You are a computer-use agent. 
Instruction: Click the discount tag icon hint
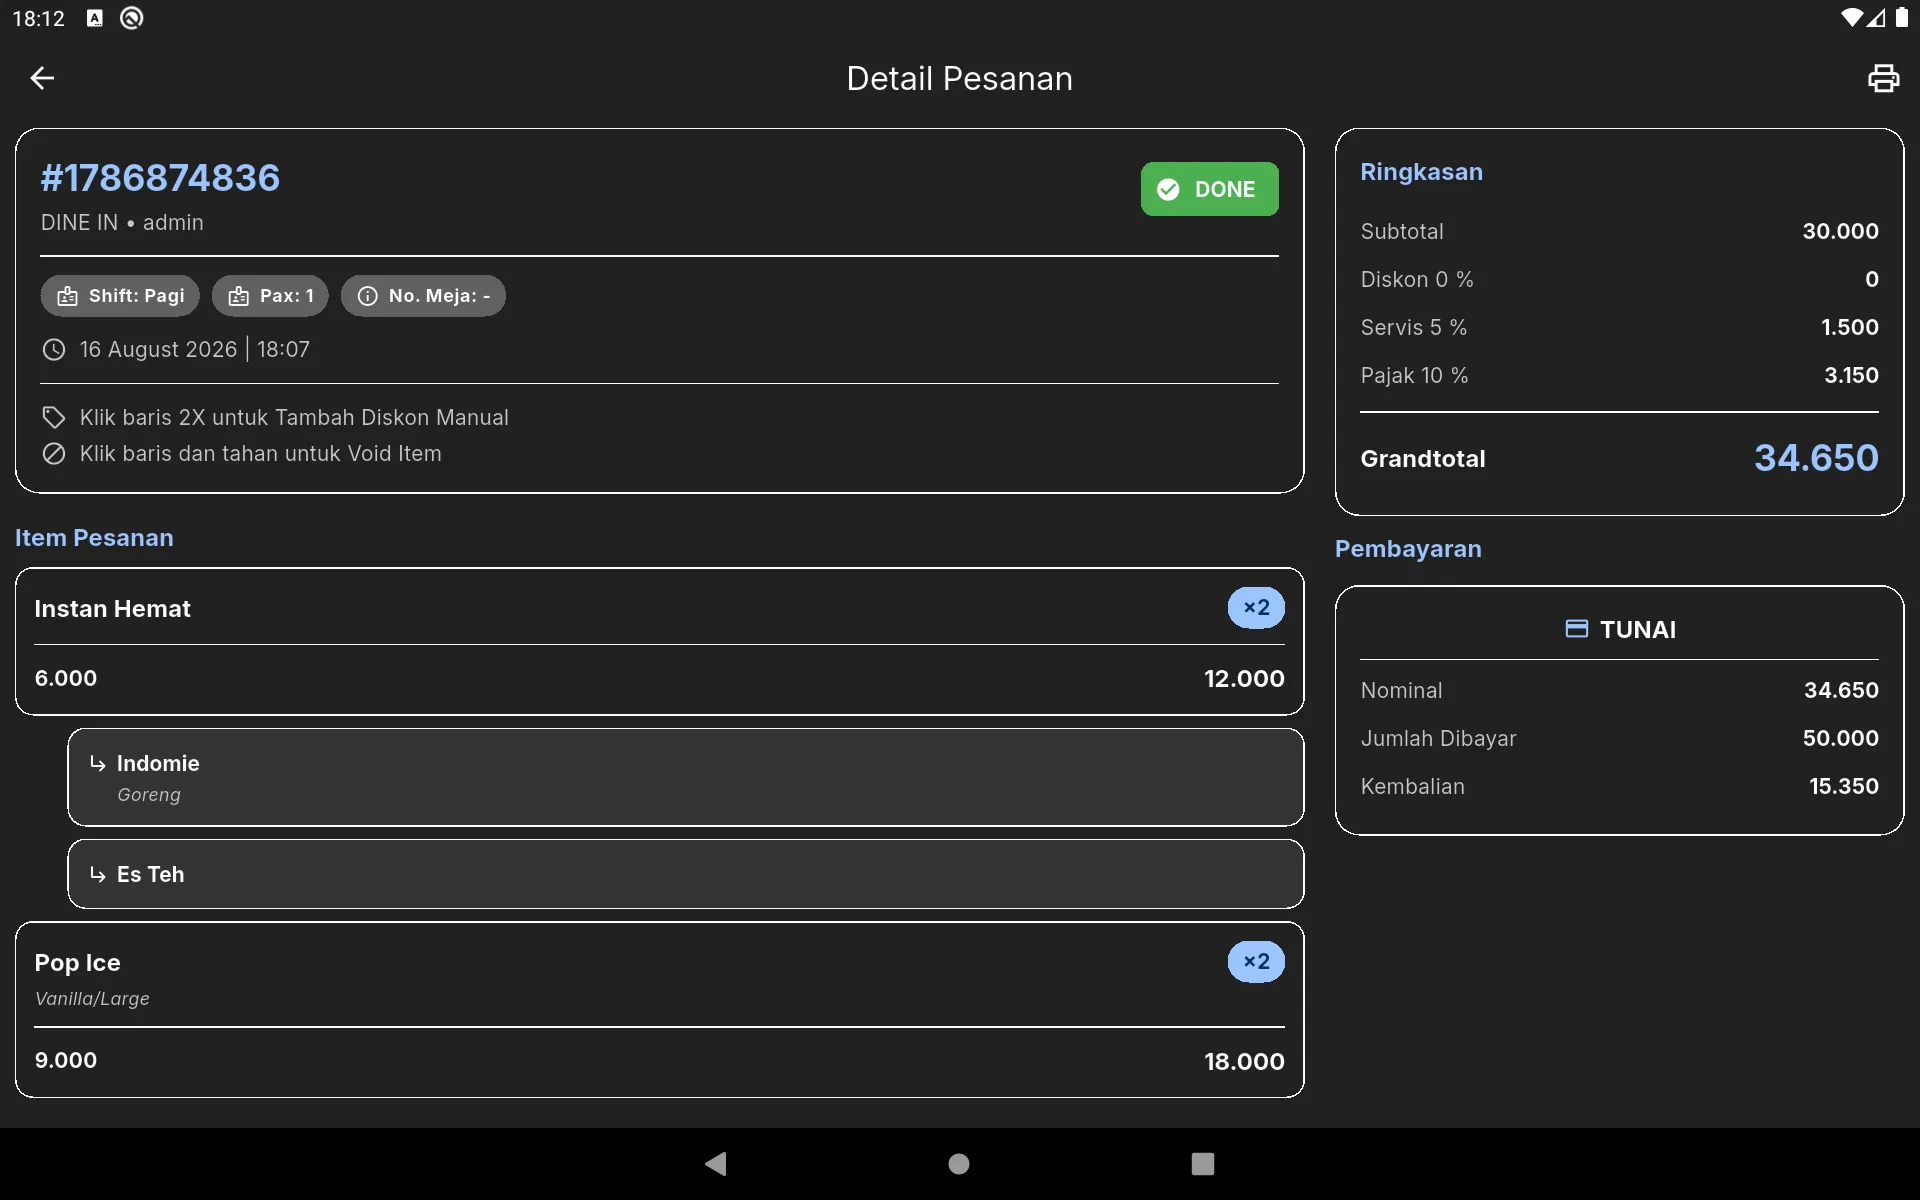point(54,417)
